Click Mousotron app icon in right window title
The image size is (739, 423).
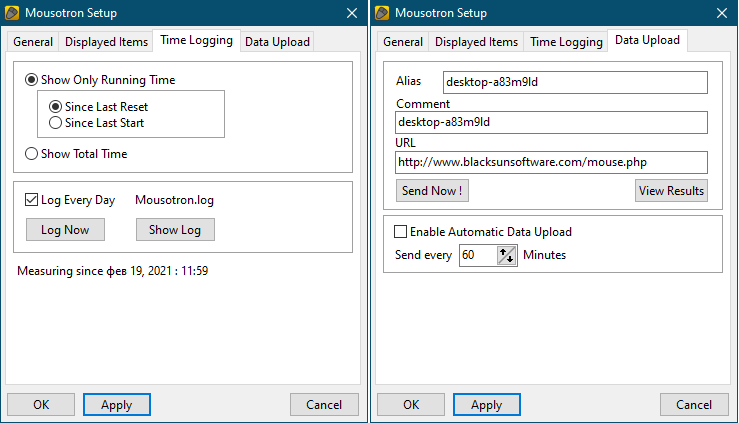[382, 13]
